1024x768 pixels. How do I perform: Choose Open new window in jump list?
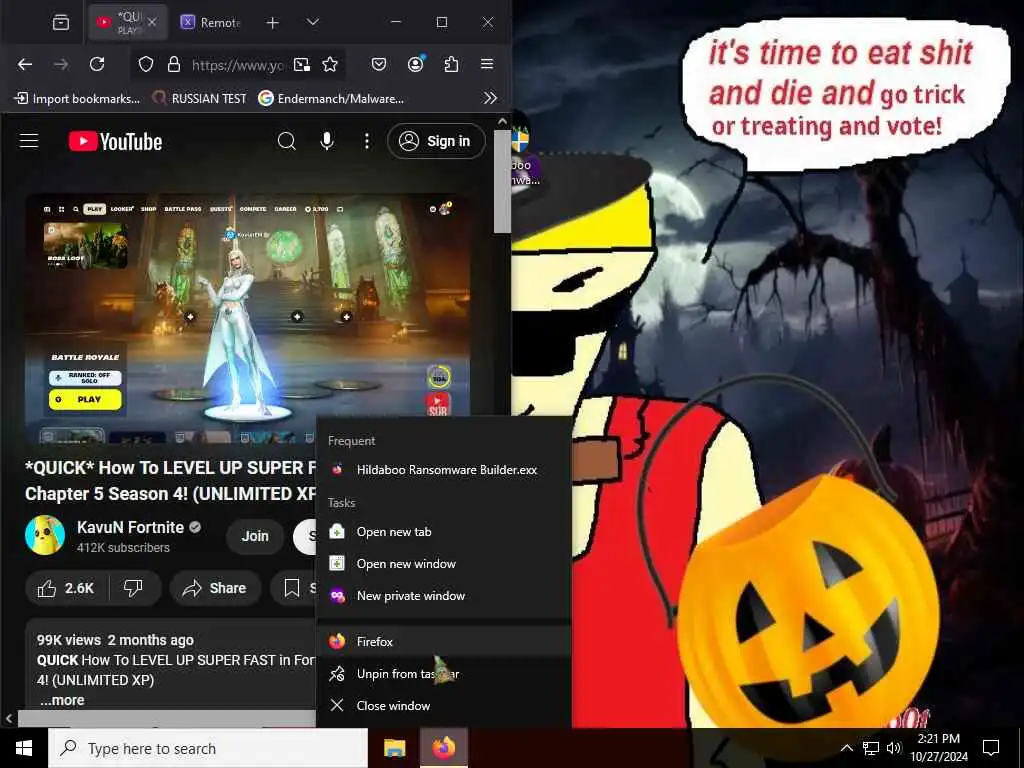coord(443,564)
